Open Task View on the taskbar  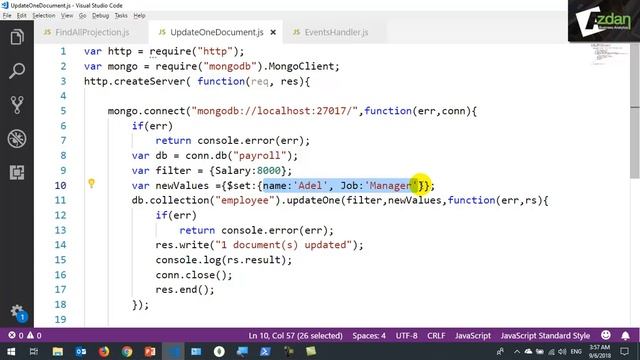tap(34, 351)
